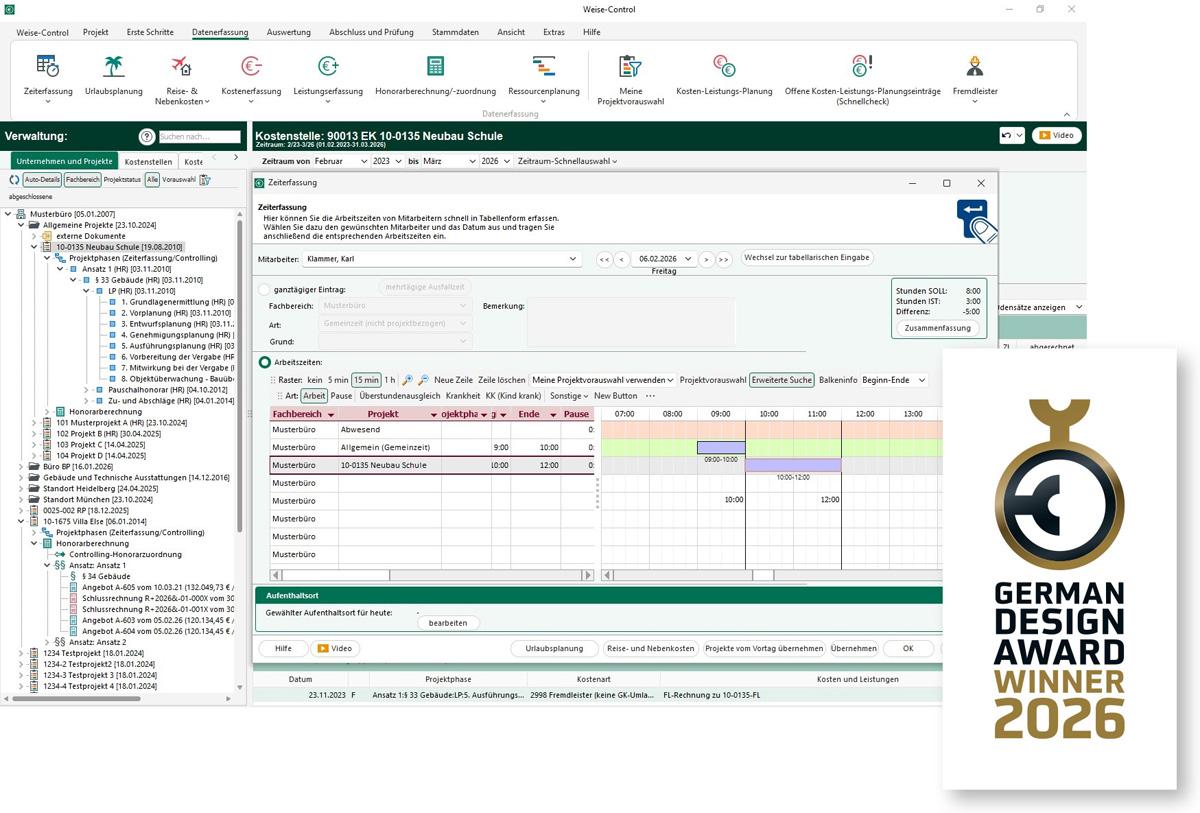Launch Honorarberechnung/-zuordnung calculator icon

pyautogui.click(x=435, y=68)
